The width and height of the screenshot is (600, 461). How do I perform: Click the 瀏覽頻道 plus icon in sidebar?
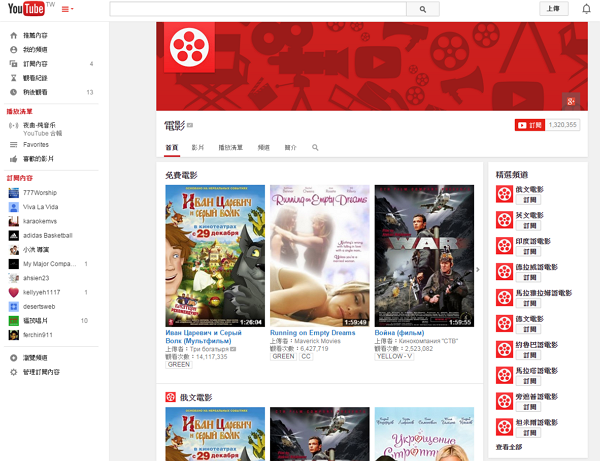tap(13, 356)
